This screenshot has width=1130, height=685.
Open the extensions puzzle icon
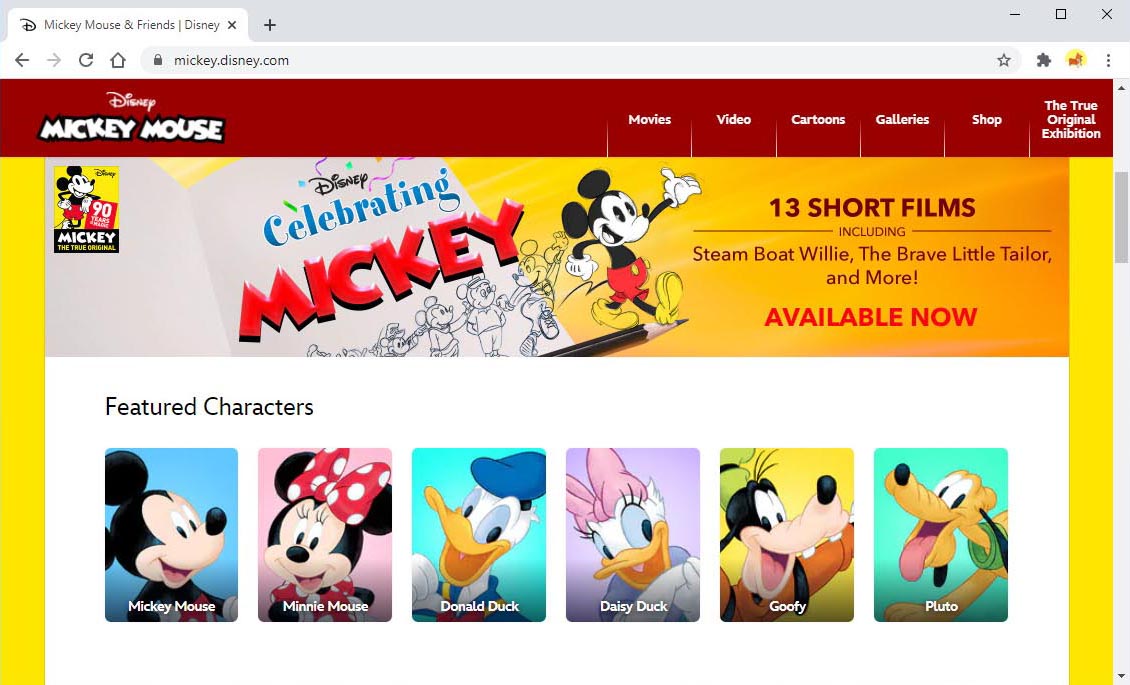tap(1044, 61)
